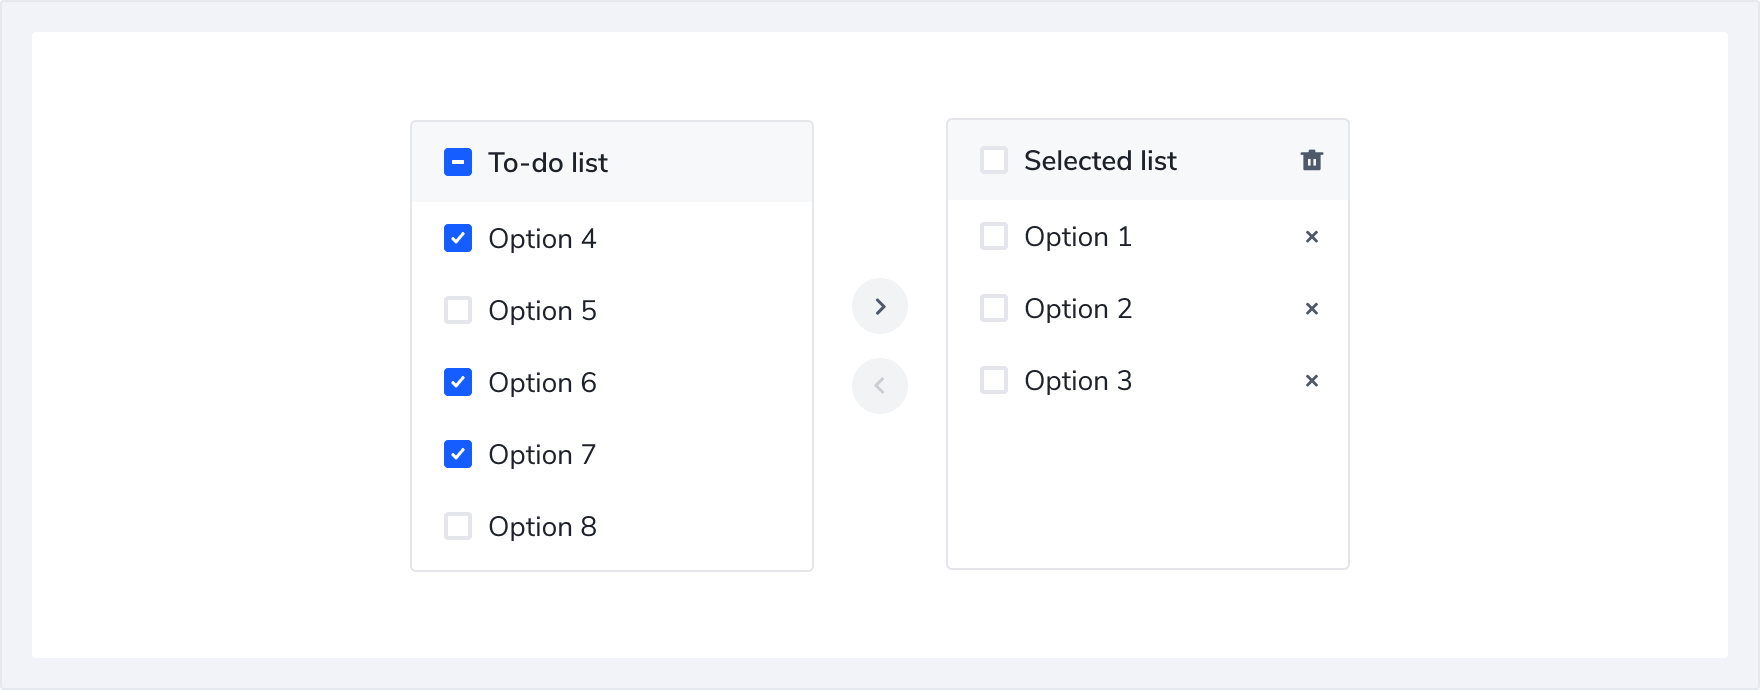Click the "Option 8" label text
Image resolution: width=1760 pixels, height=690 pixels.
[x=542, y=527]
